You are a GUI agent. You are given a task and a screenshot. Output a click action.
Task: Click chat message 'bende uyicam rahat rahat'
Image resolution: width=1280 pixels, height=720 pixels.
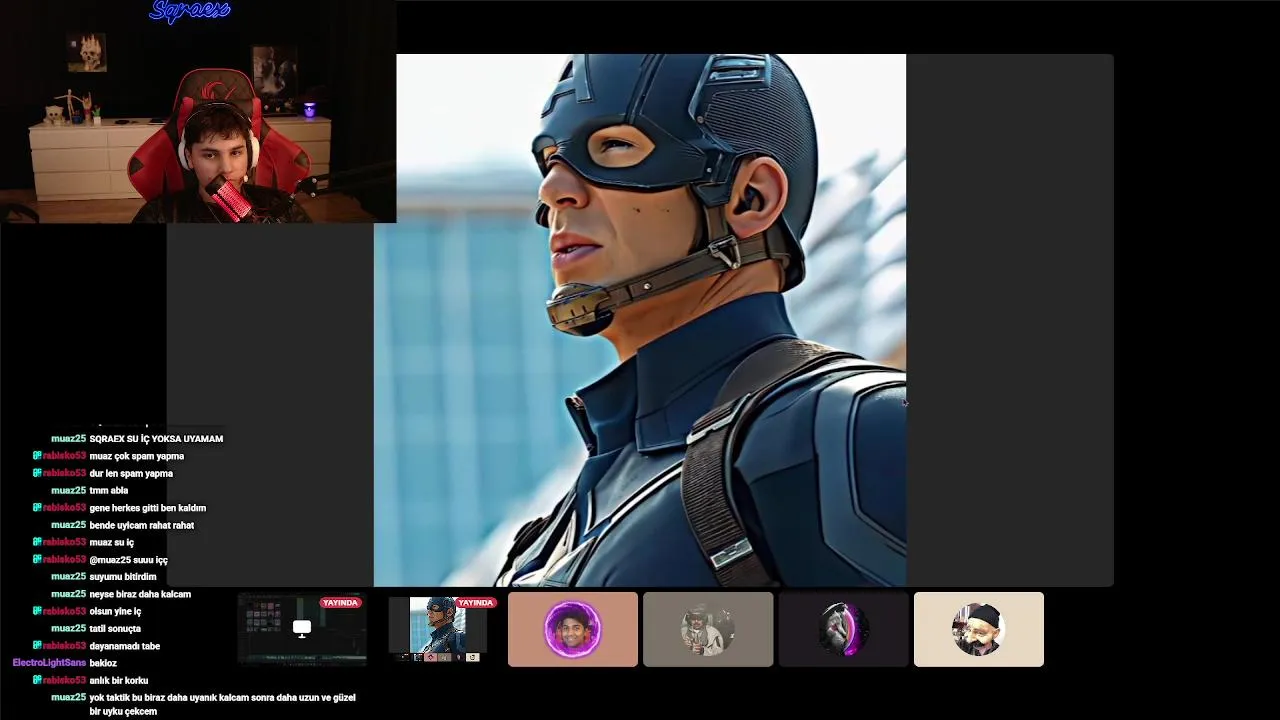142,525
